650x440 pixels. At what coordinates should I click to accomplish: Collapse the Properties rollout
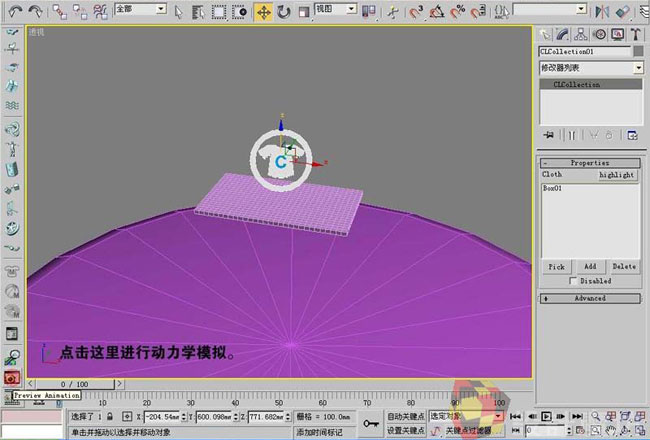tap(590, 163)
